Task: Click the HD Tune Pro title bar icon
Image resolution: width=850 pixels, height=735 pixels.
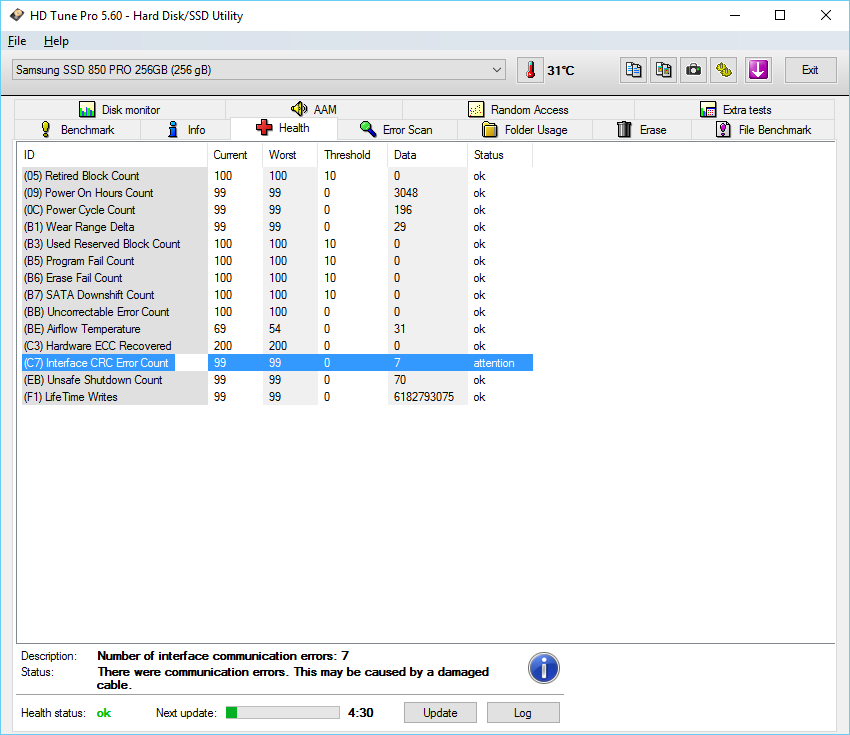Action: pos(17,15)
